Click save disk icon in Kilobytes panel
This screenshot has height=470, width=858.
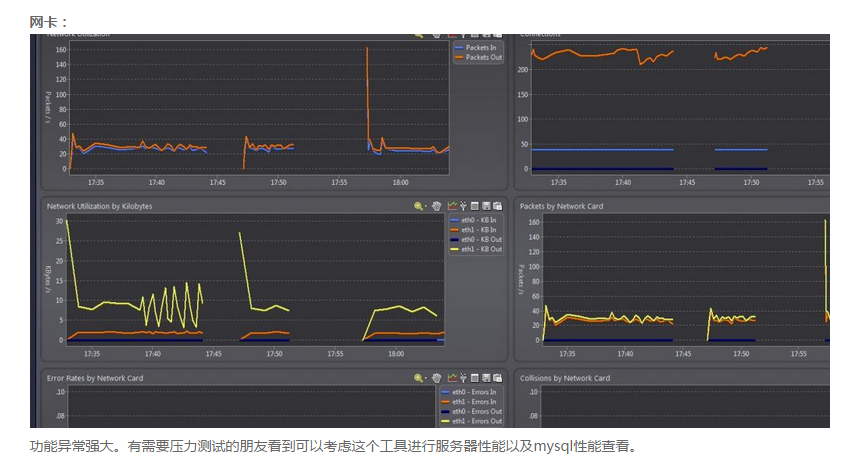(486, 206)
